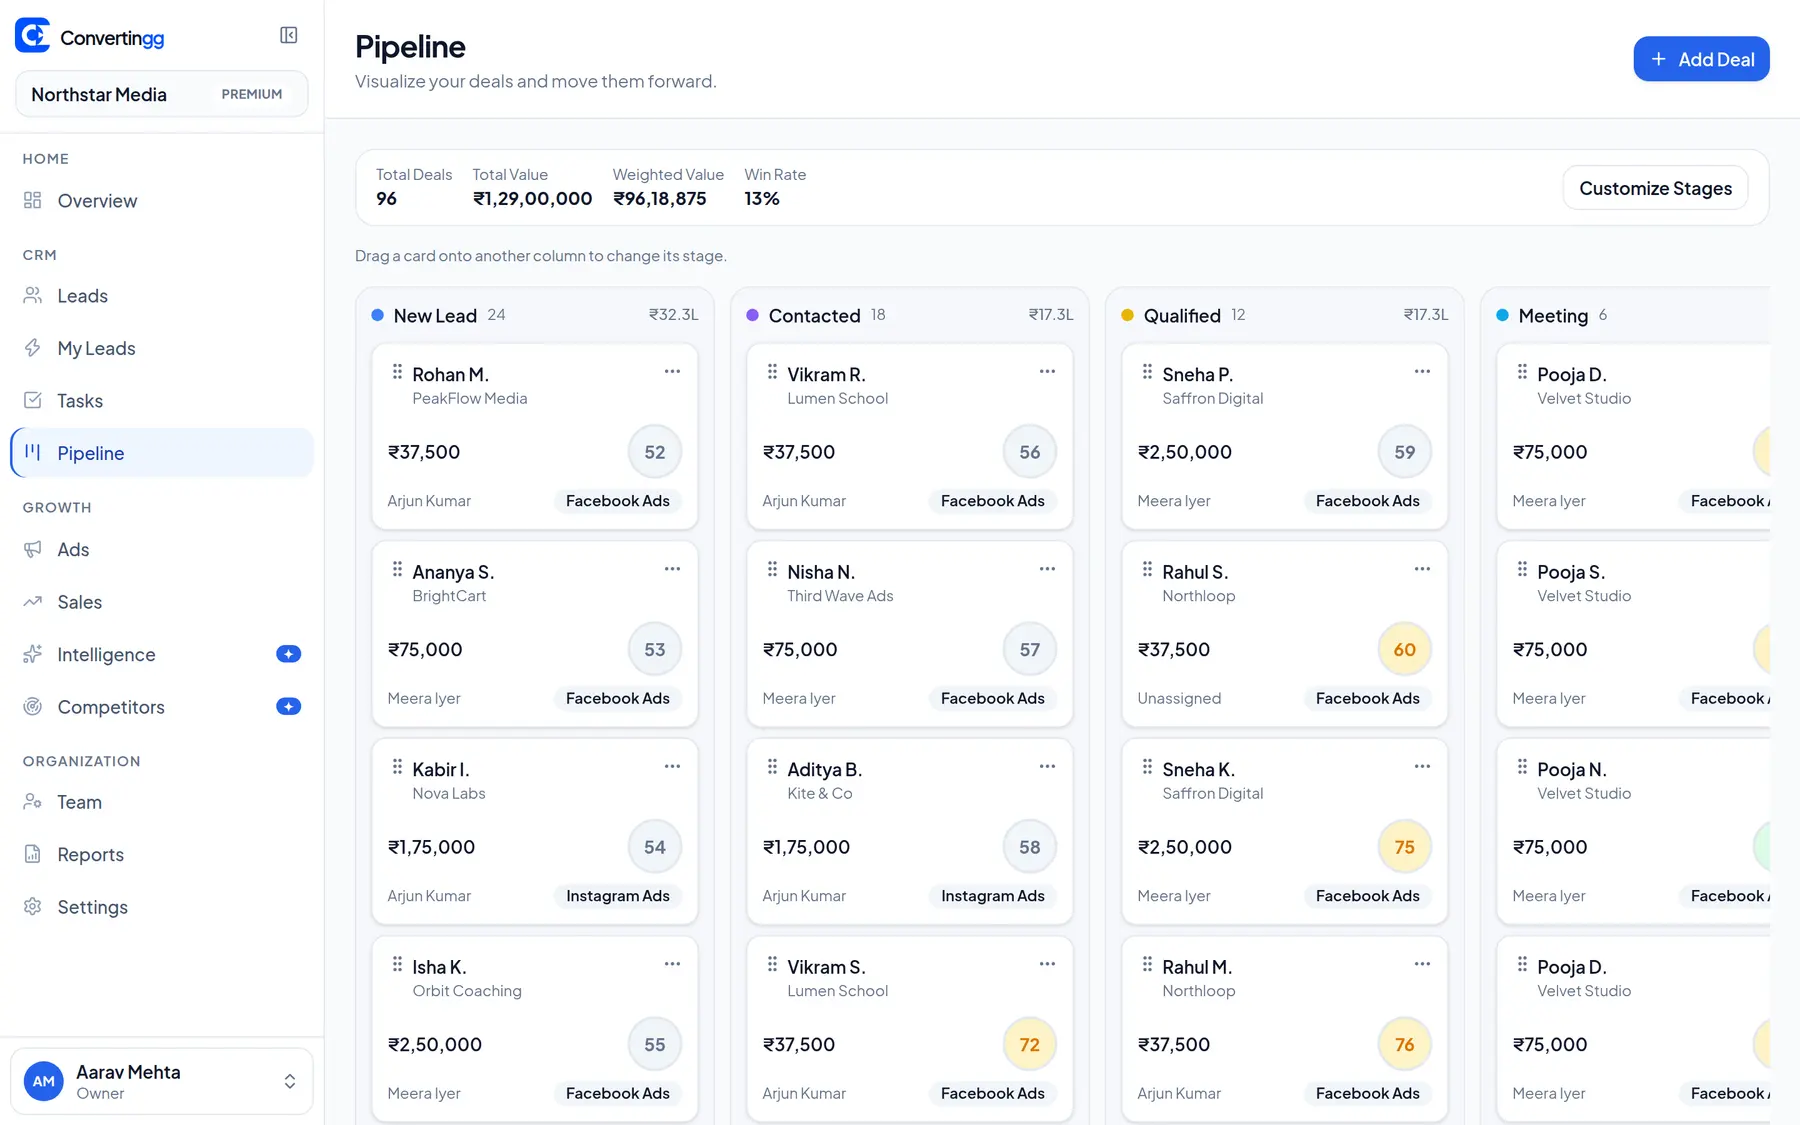This screenshot has height=1125, width=1800.
Task: Open the options menu for Ananya S.
Action: (x=672, y=569)
